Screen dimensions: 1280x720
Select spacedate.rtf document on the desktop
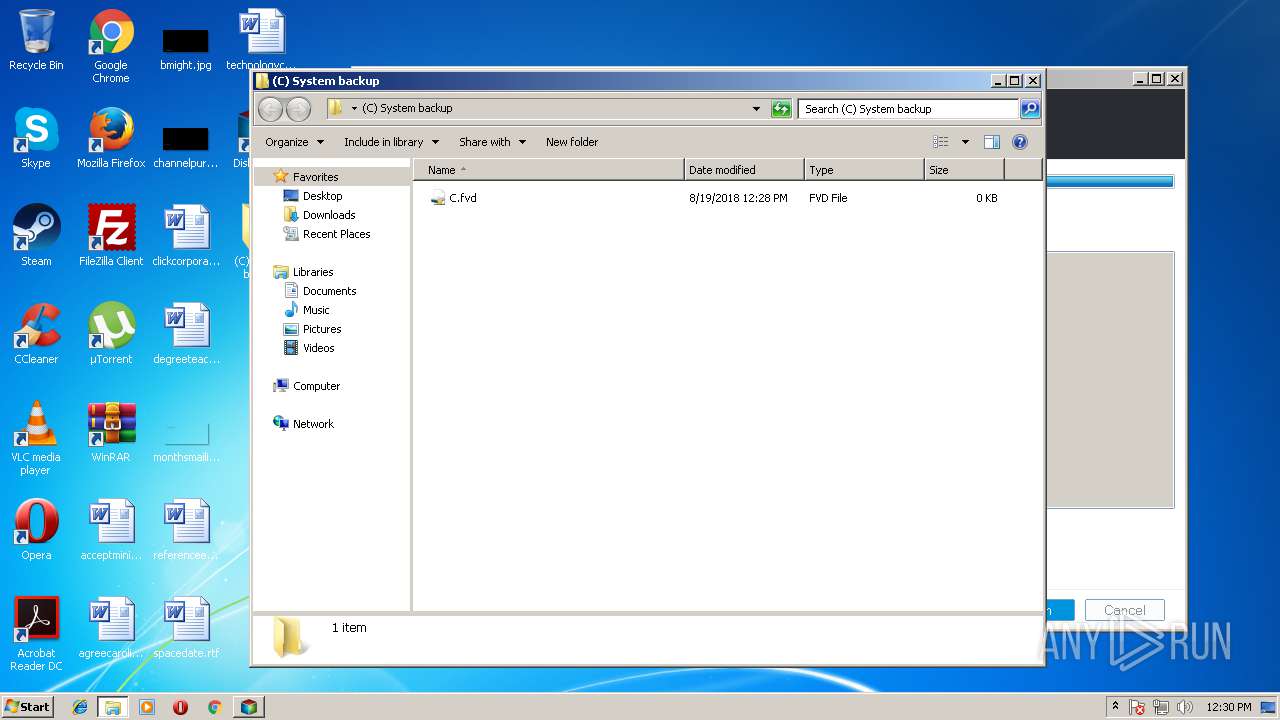[186, 628]
